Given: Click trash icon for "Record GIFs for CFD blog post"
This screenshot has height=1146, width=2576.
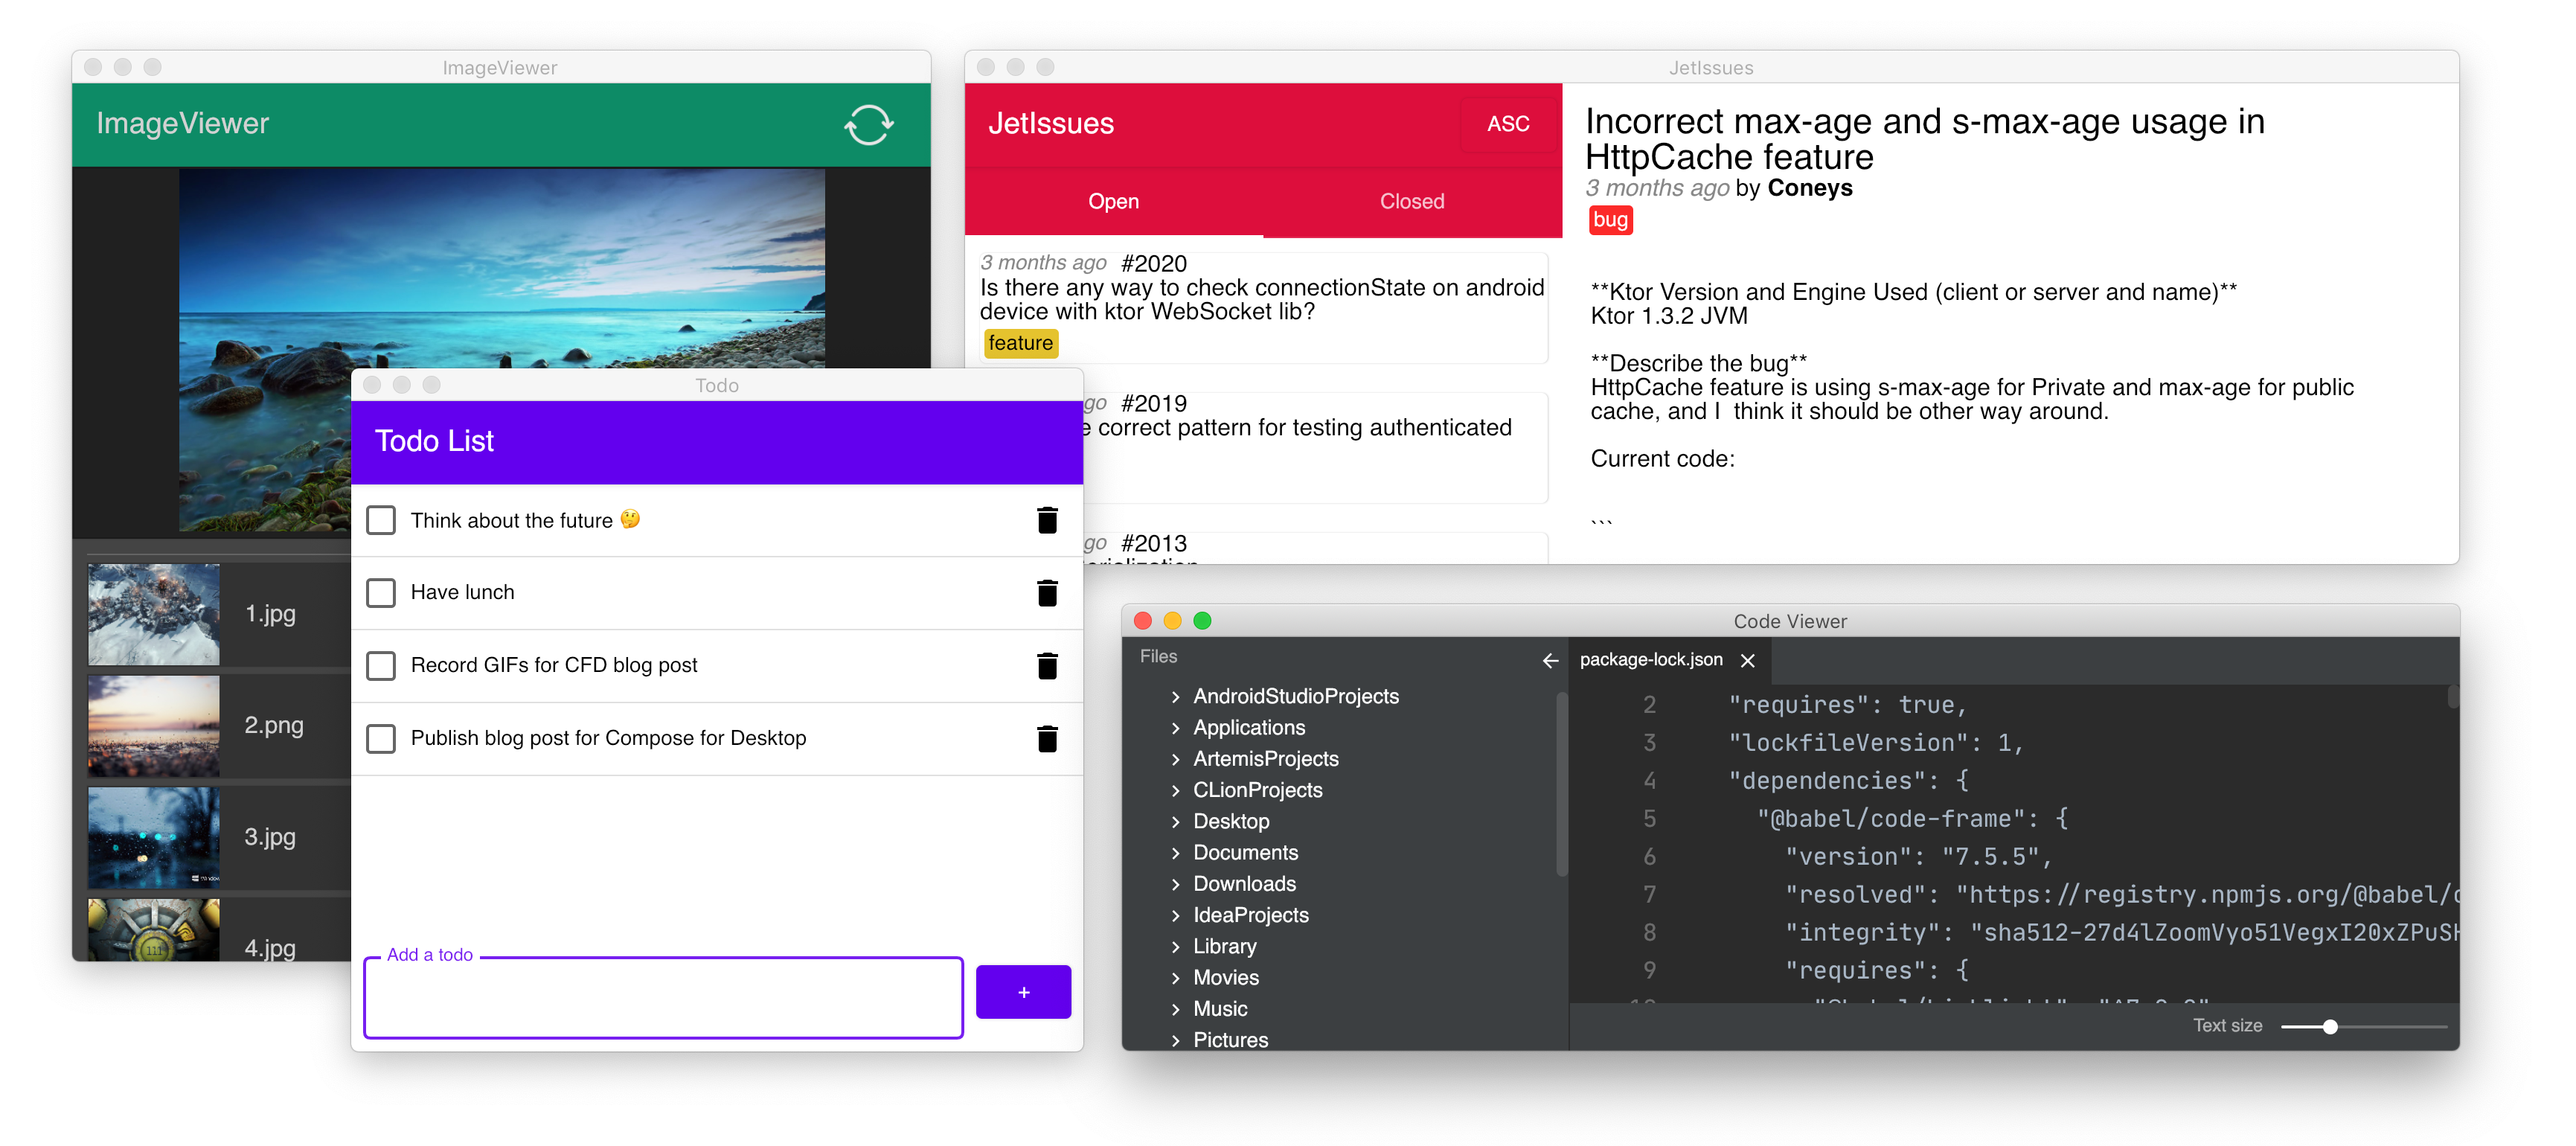Looking at the screenshot, I should (x=1047, y=665).
